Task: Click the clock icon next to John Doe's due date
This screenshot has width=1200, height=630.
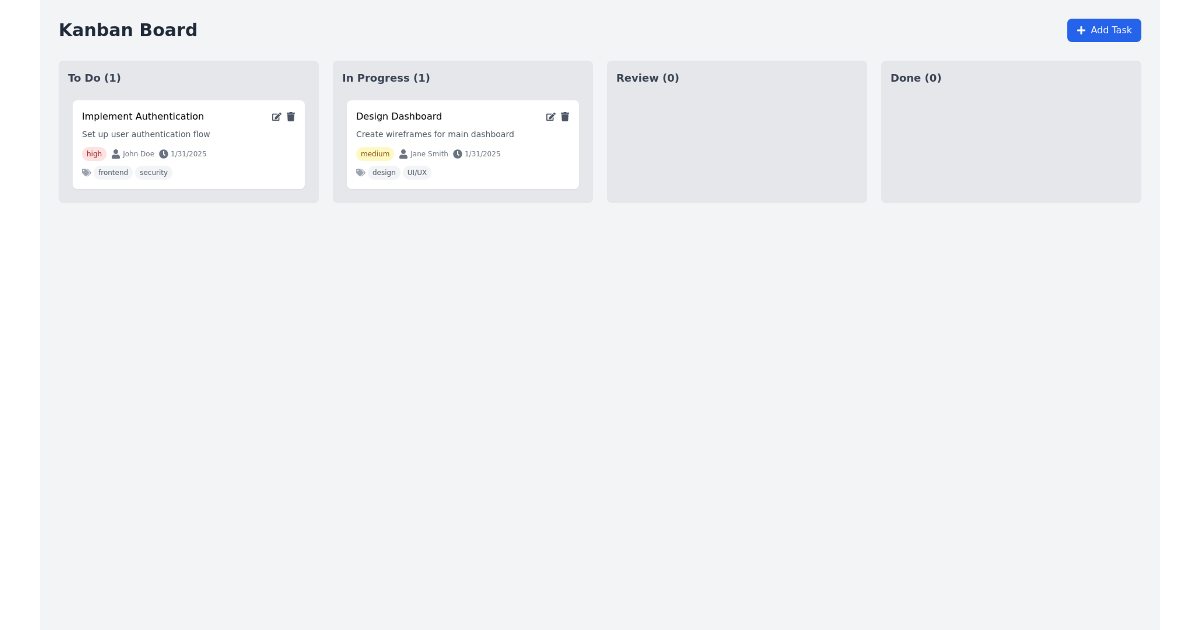Action: pyautogui.click(x=163, y=154)
